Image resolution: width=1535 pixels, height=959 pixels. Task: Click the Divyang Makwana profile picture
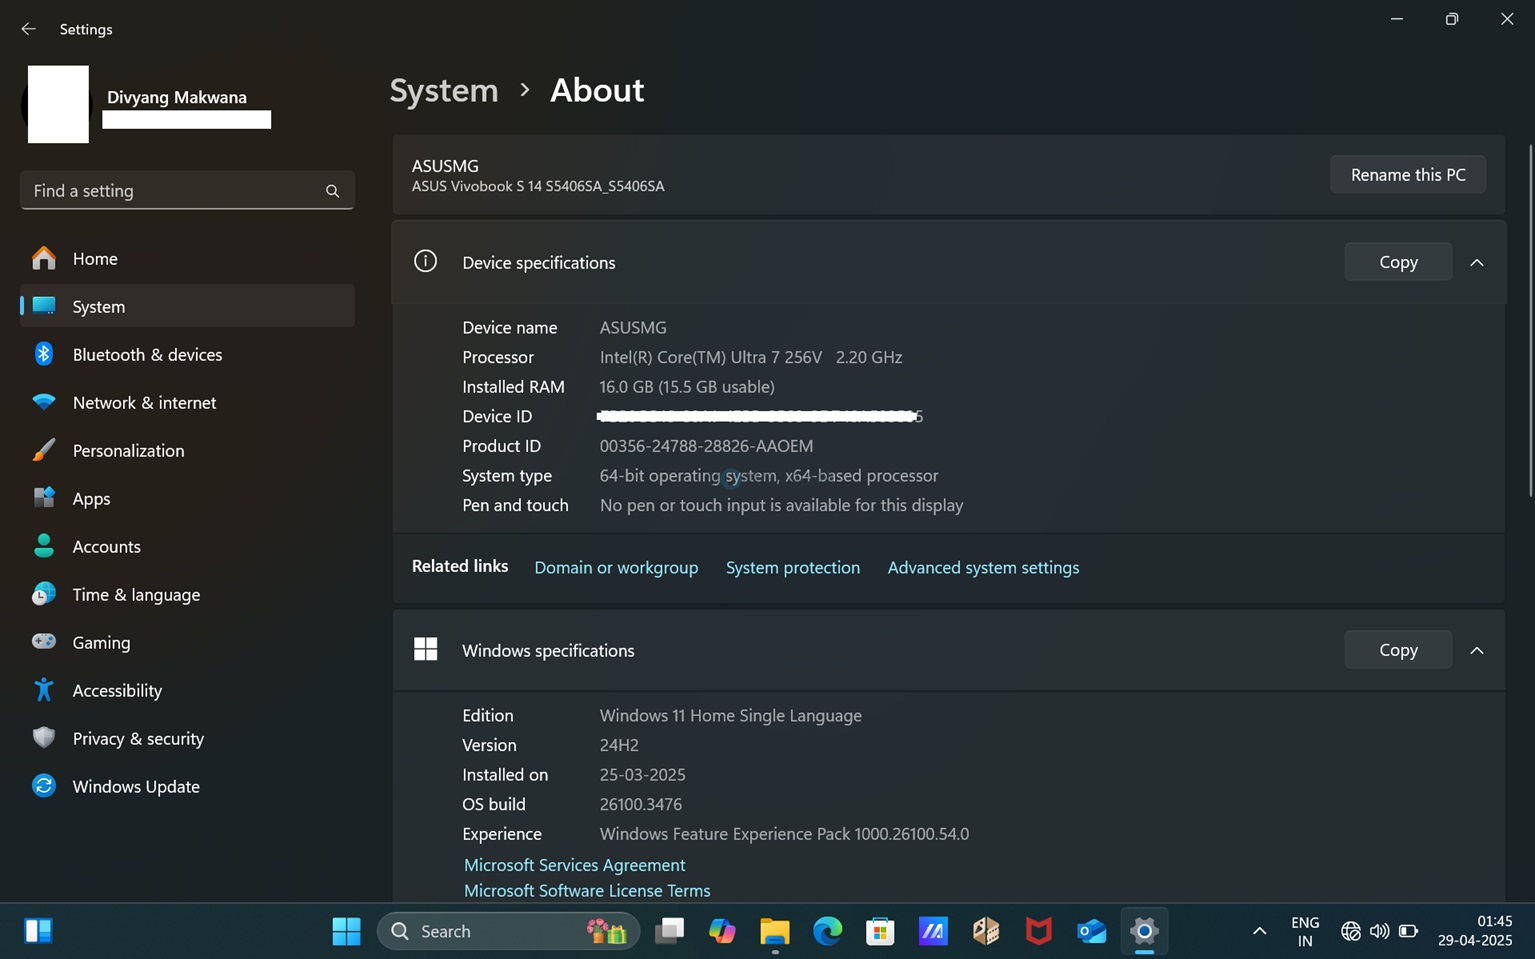point(58,104)
